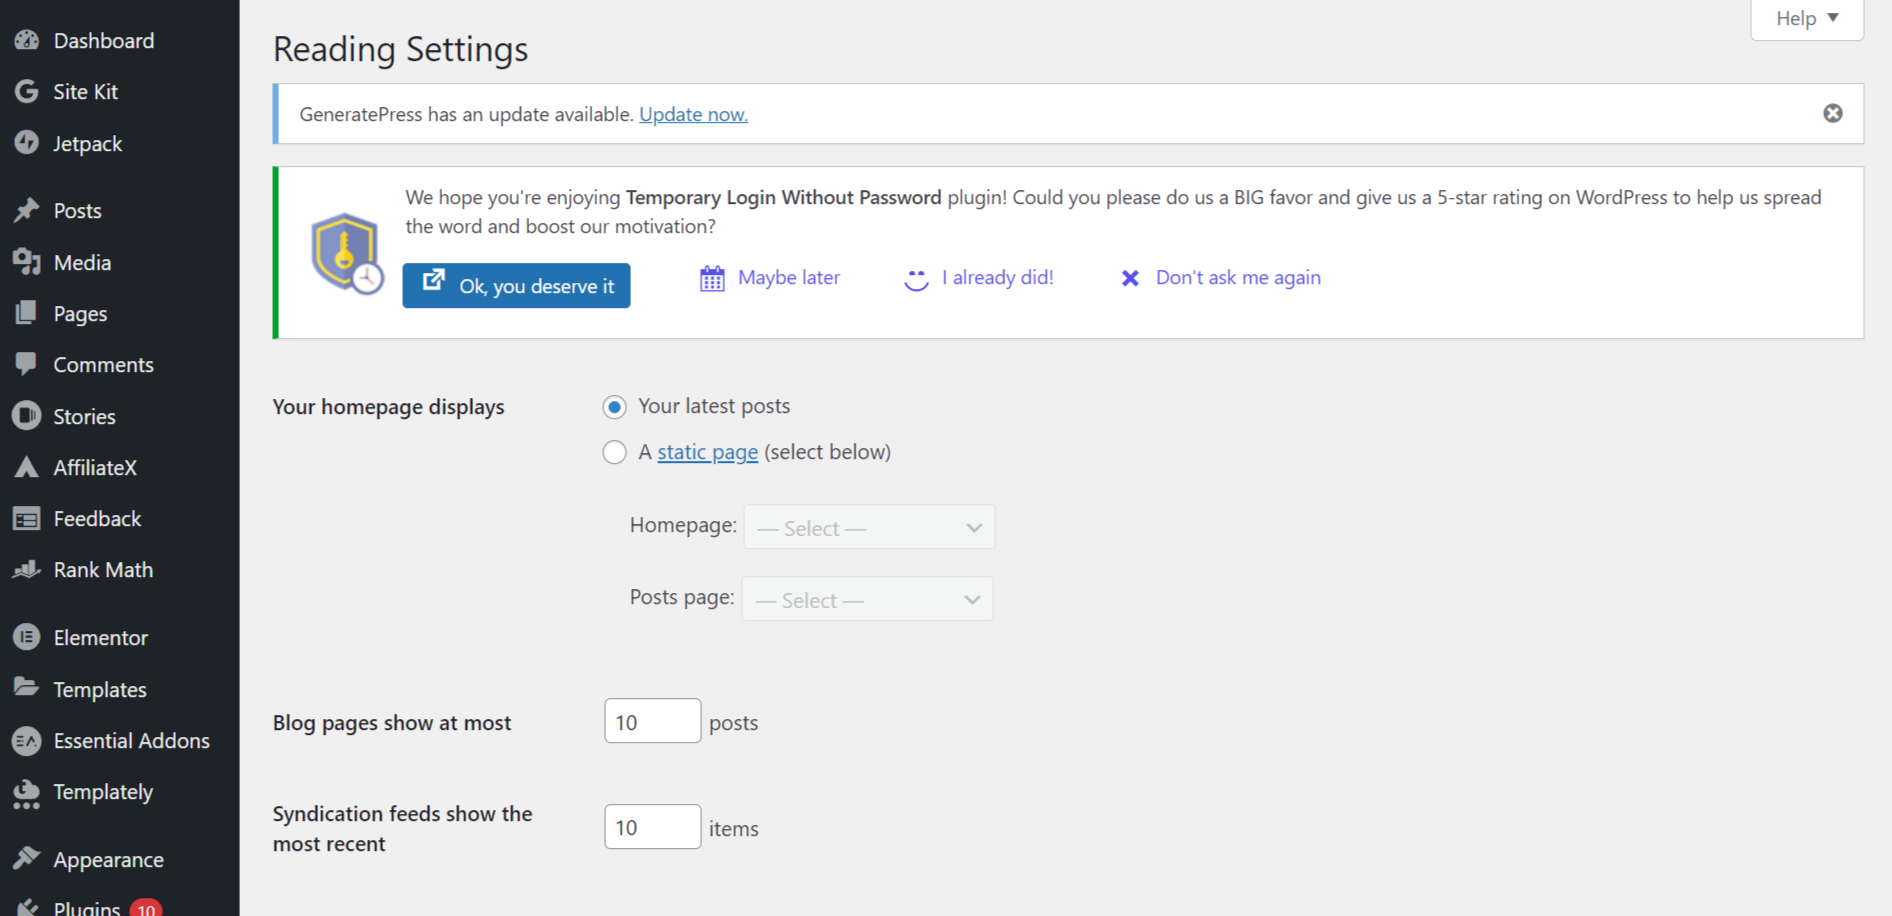Screen dimensions: 1892x916
Task: Click the Jetpack lightning icon
Action: 27,143
